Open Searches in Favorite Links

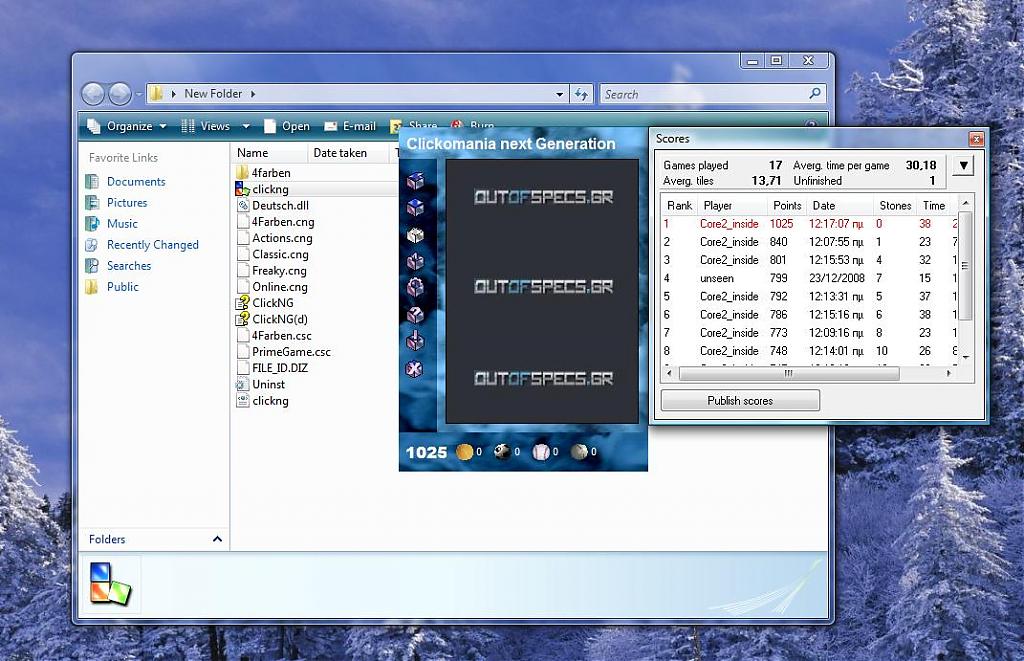118,265
